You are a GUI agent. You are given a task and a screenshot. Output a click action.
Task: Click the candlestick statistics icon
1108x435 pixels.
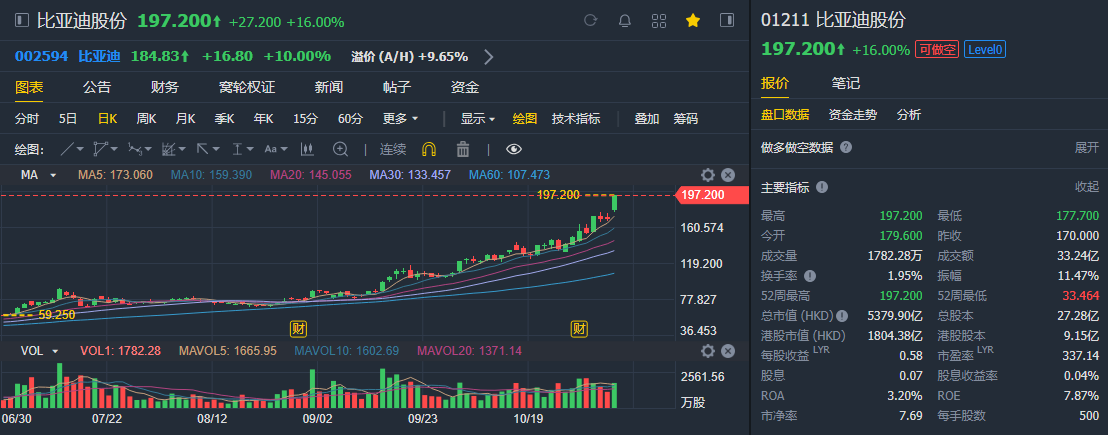[x=307, y=149]
